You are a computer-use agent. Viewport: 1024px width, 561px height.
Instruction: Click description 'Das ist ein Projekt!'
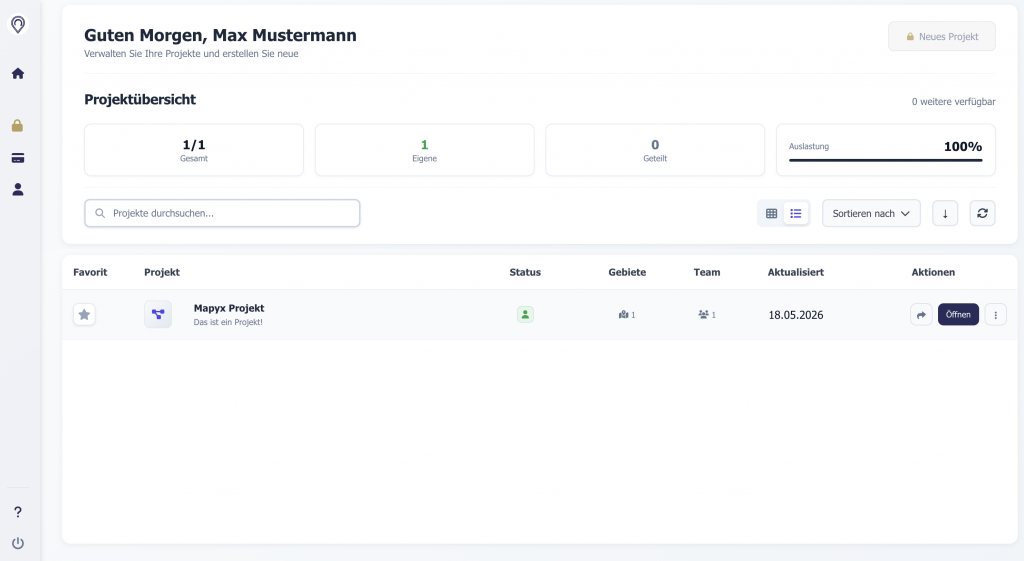click(228, 322)
